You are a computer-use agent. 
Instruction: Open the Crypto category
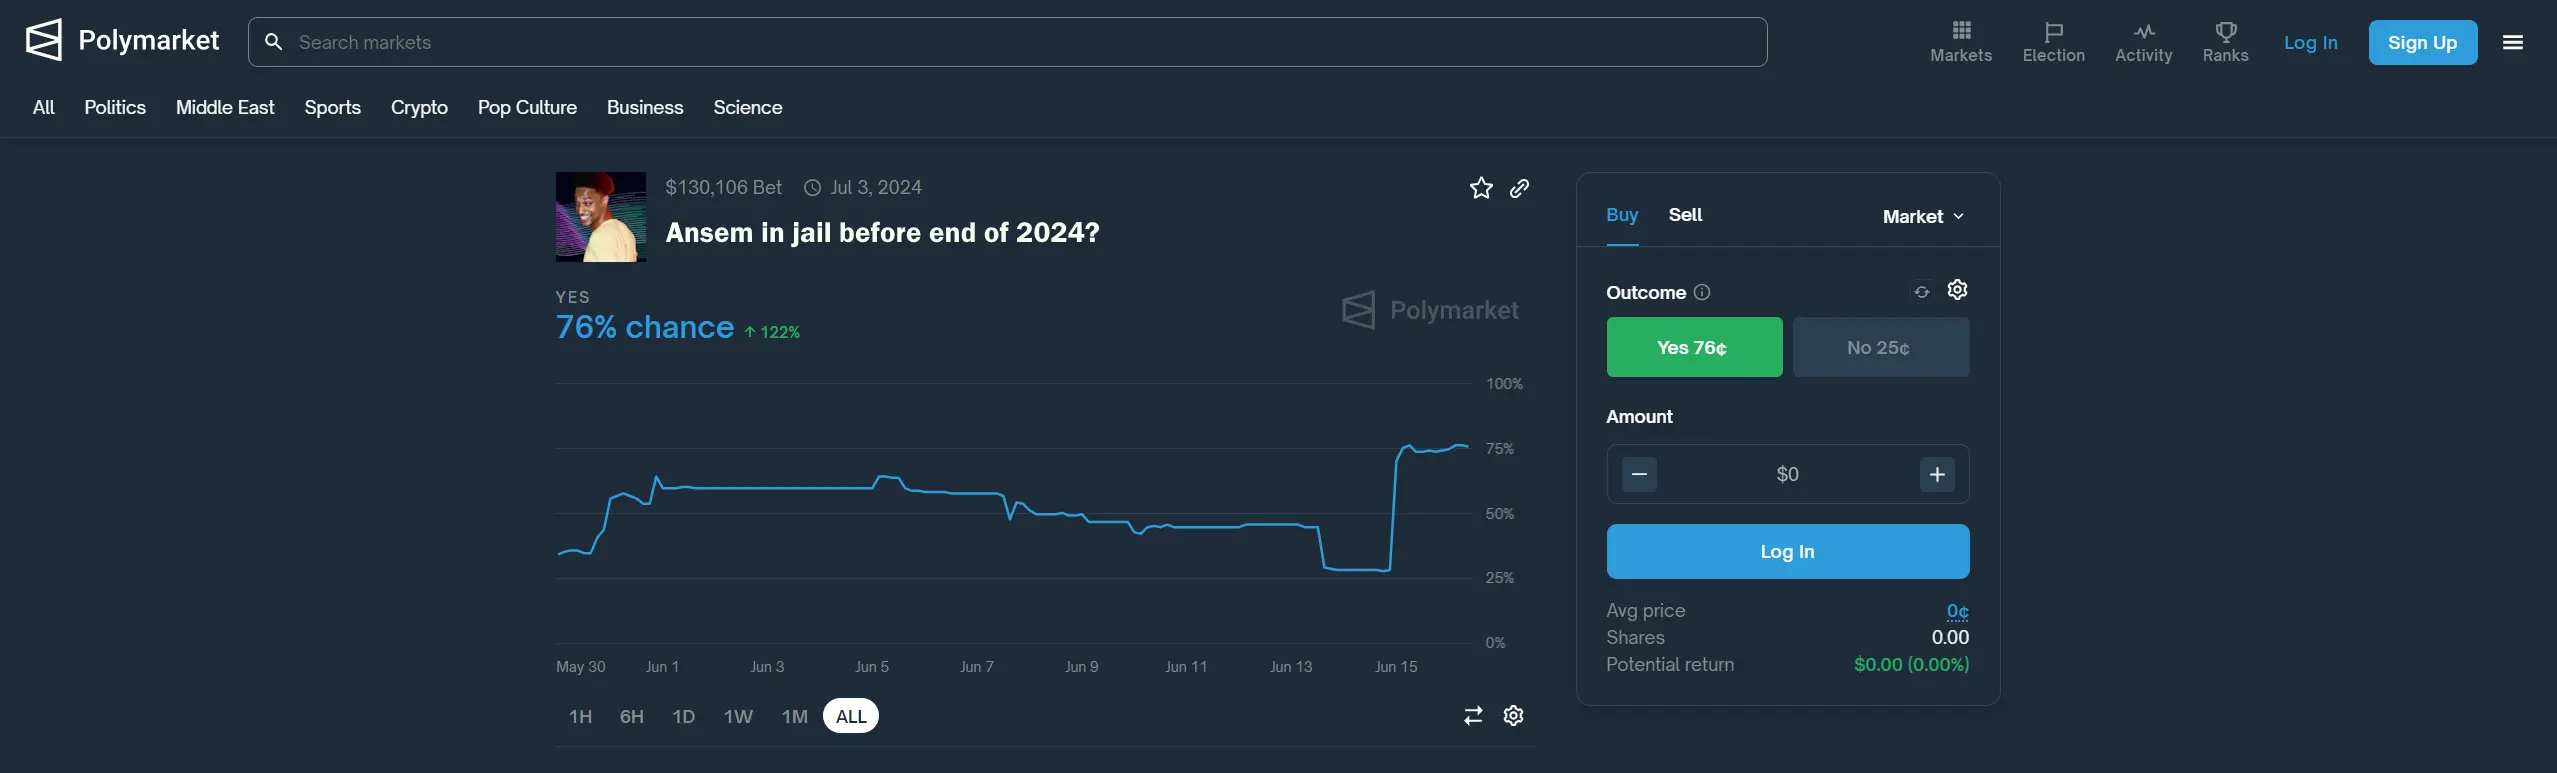[419, 107]
